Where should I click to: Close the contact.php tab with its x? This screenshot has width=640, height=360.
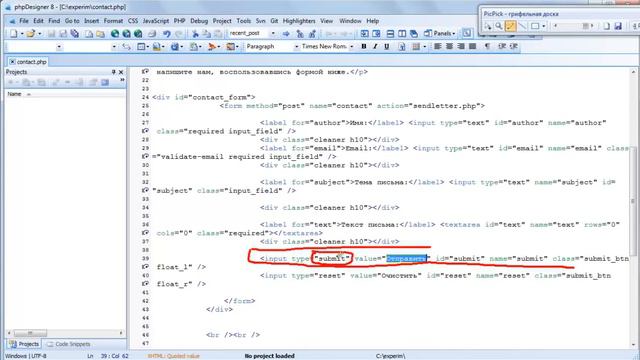(x=12, y=62)
